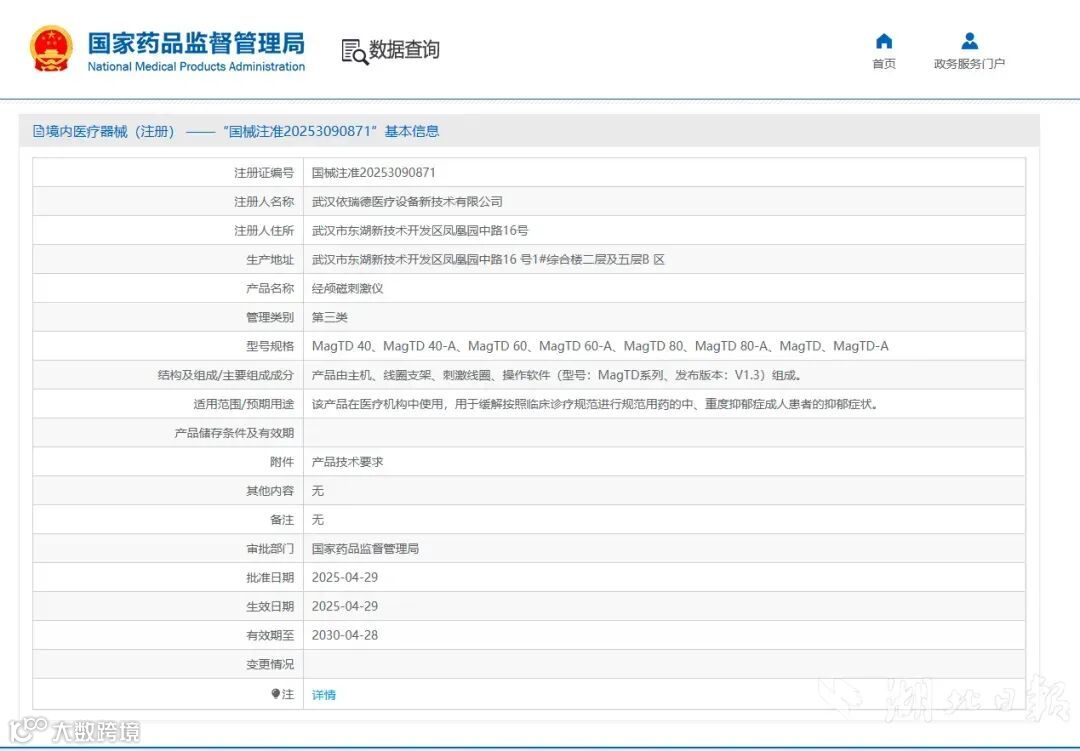Open 政务服务门户 navigation label
The image size is (1080, 751).
(969, 64)
